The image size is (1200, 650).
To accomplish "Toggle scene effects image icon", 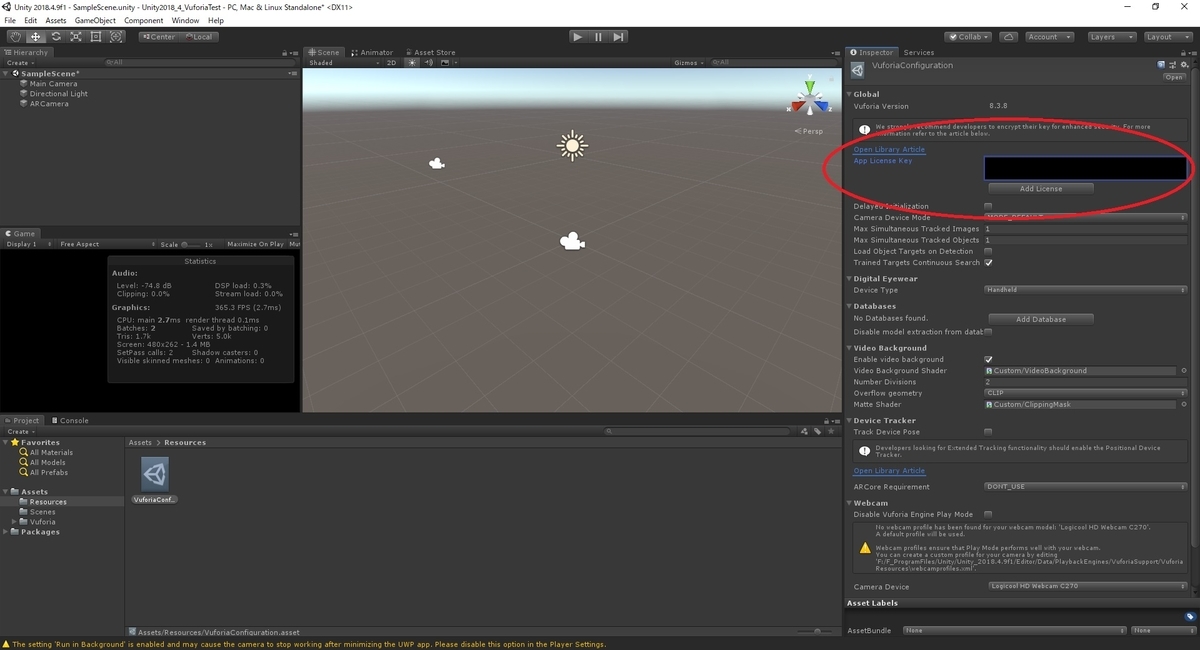I will pos(445,63).
